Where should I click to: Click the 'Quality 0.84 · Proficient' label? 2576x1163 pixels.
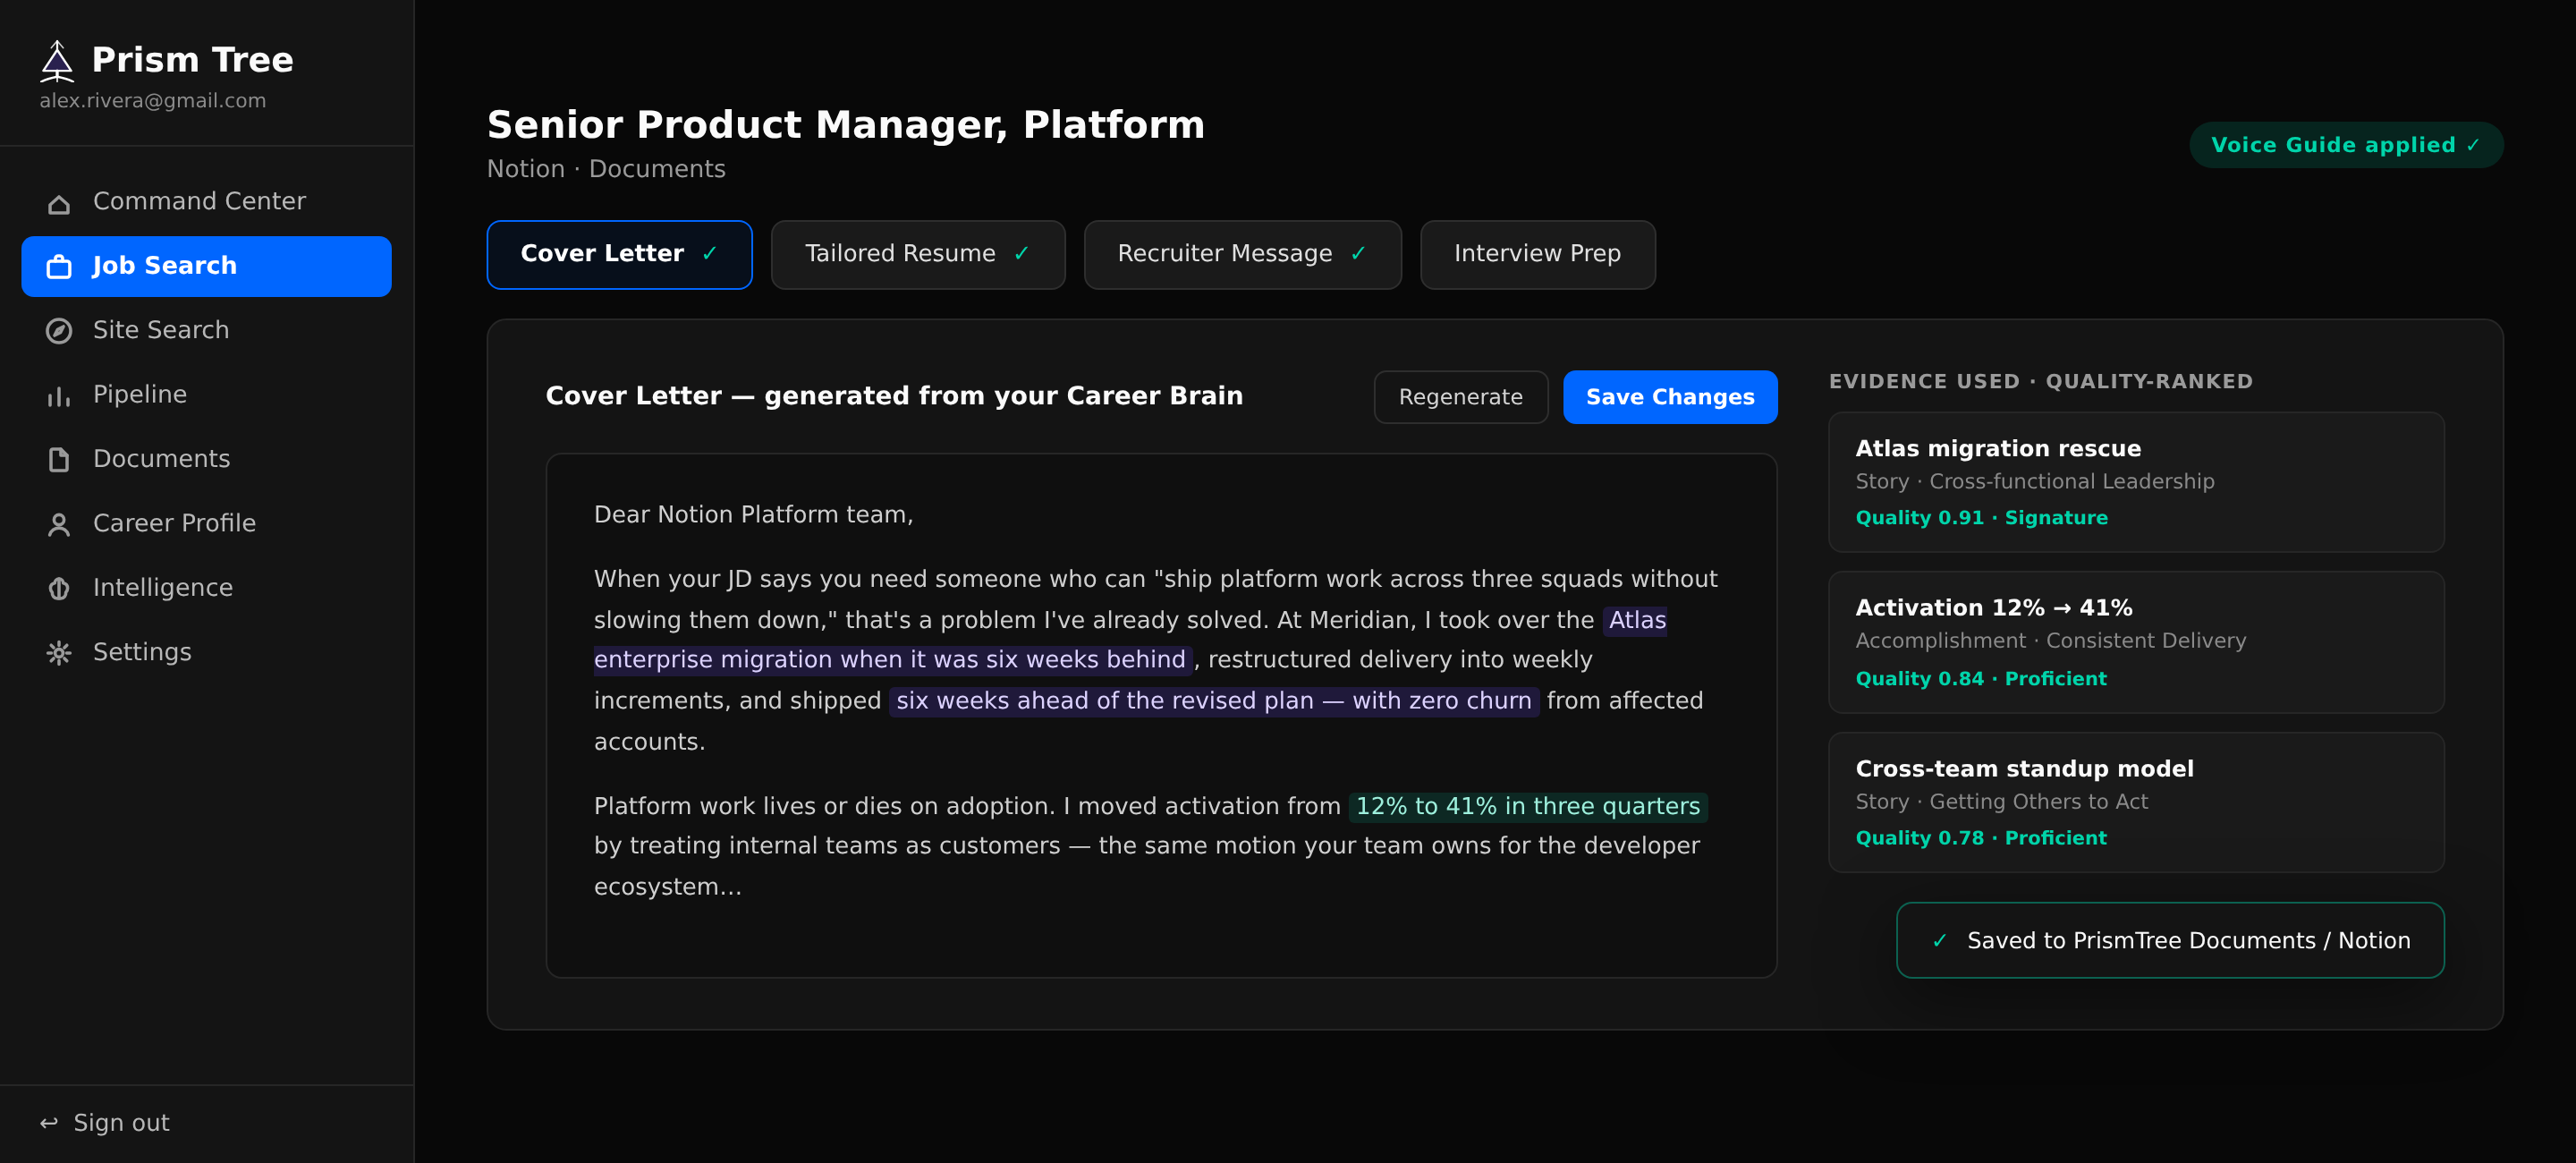point(1981,678)
